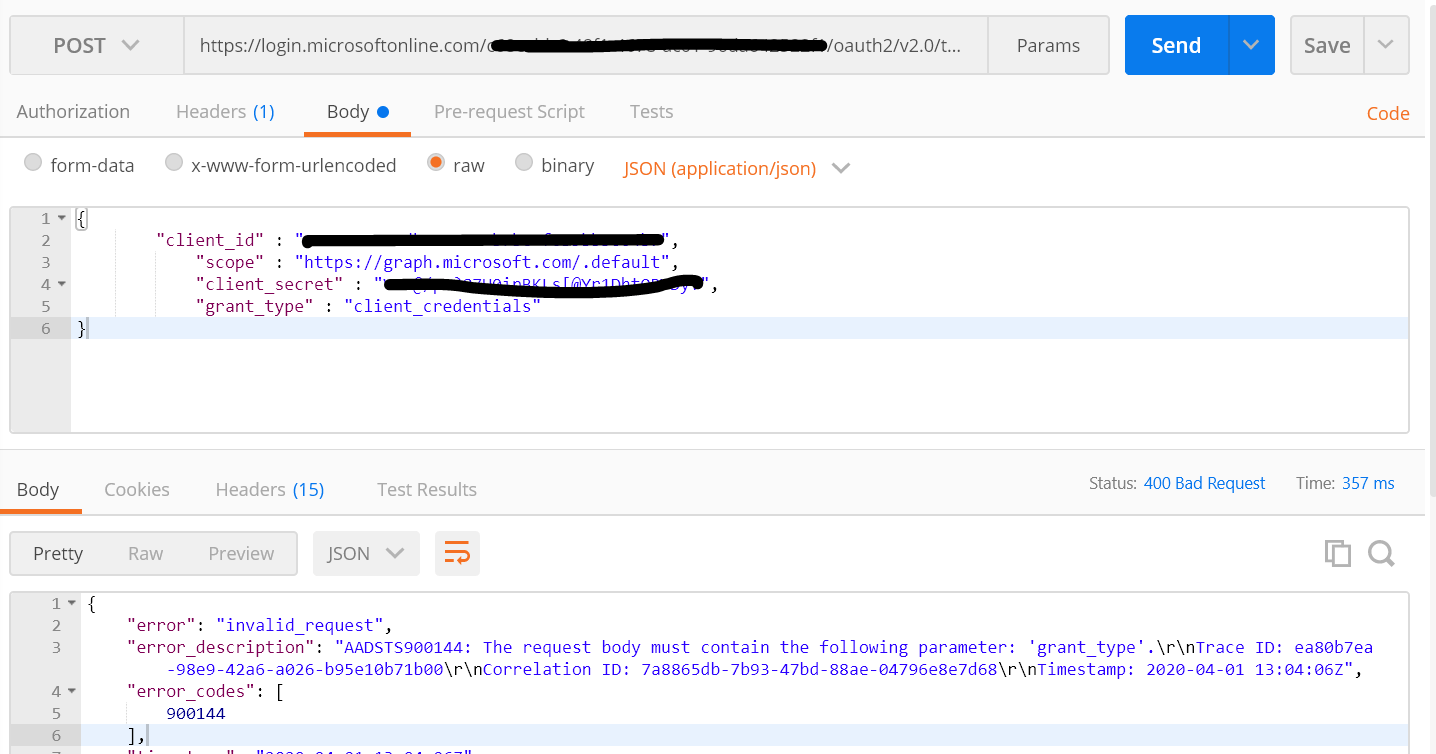1436x754 pixels.
Task: Open the Code snippet link
Action: tap(1388, 113)
